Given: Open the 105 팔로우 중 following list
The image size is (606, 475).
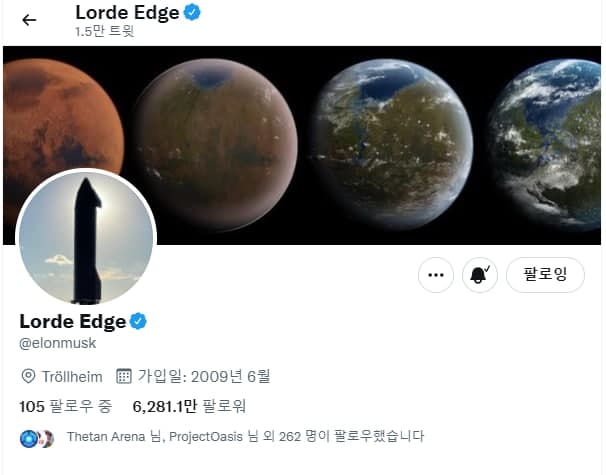Looking at the screenshot, I should coord(66,407).
